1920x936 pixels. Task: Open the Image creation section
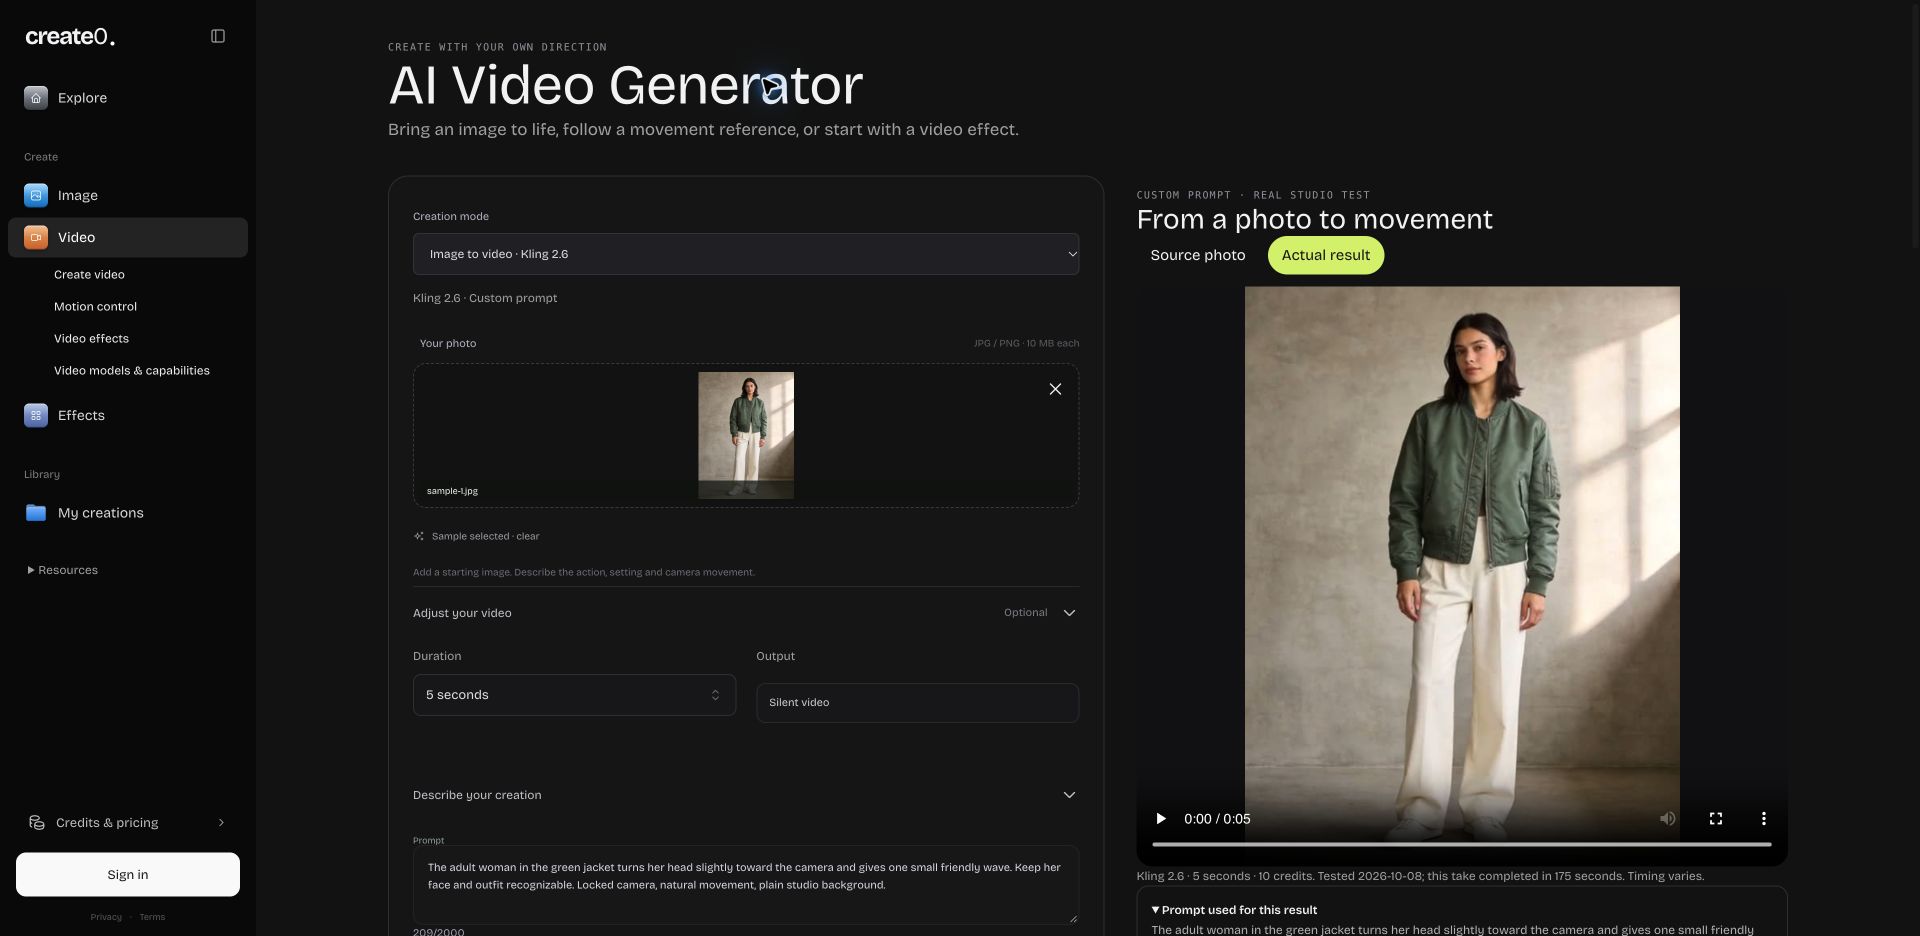[128, 195]
